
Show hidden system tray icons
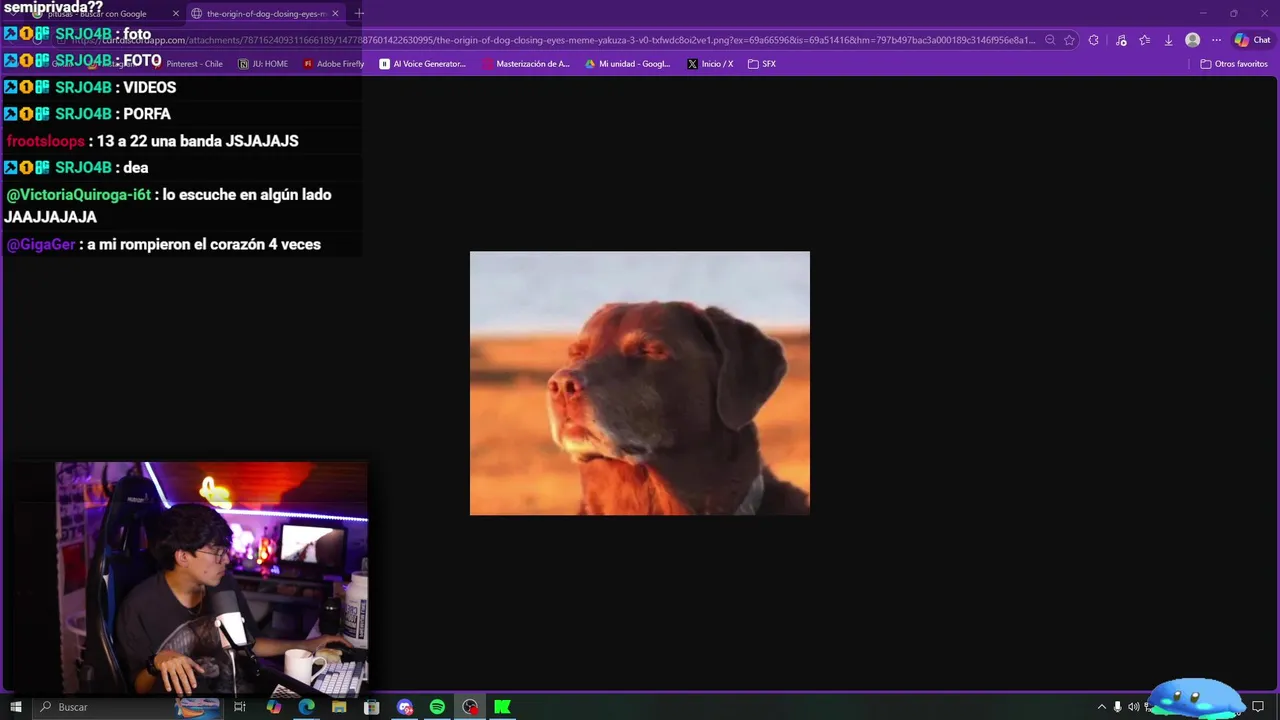point(1101,707)
